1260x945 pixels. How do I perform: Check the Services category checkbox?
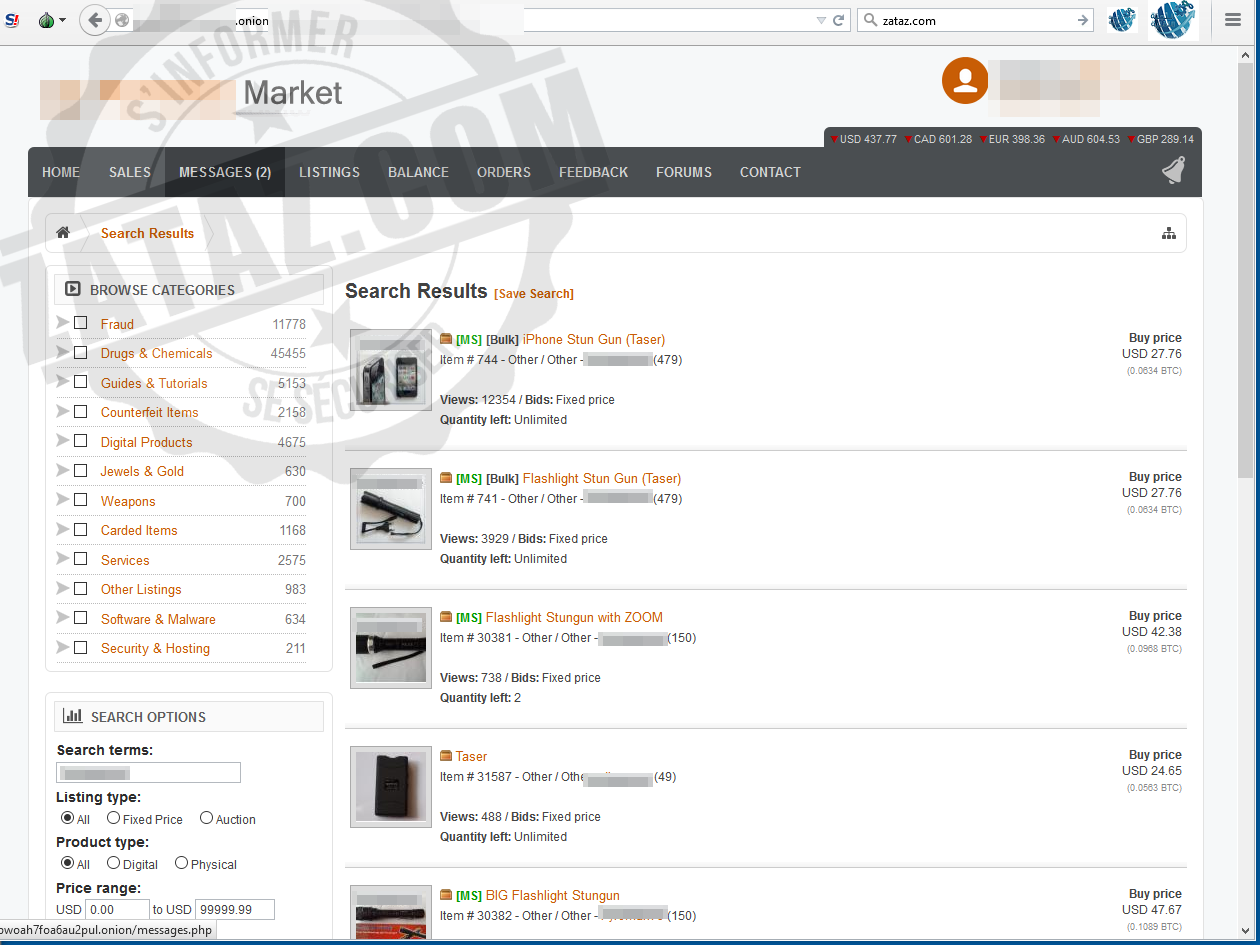point(81,558)
